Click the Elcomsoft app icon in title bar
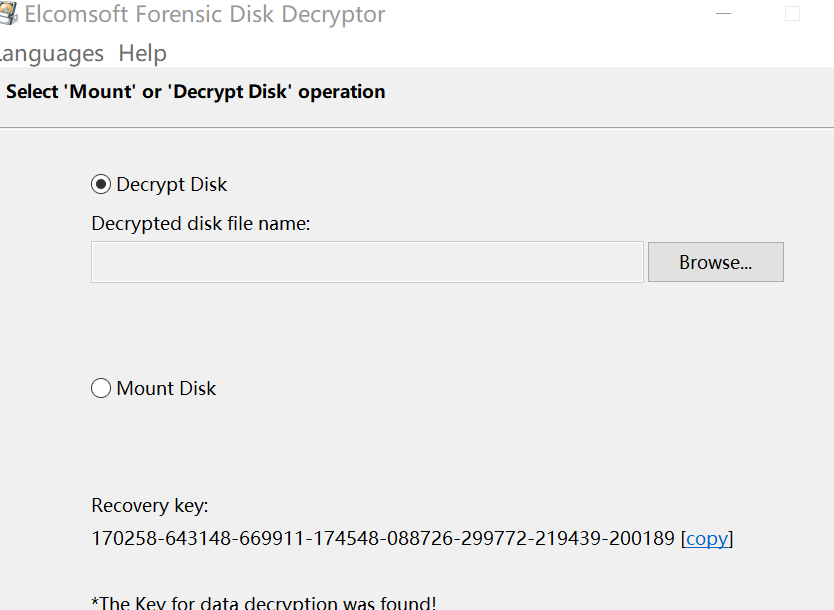 [7, 15]
